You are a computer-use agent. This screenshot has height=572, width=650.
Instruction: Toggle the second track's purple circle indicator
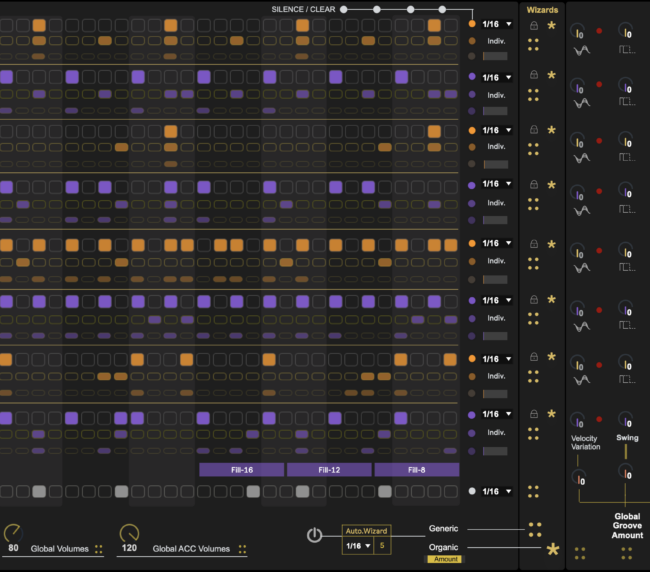[x=472, y=77]
